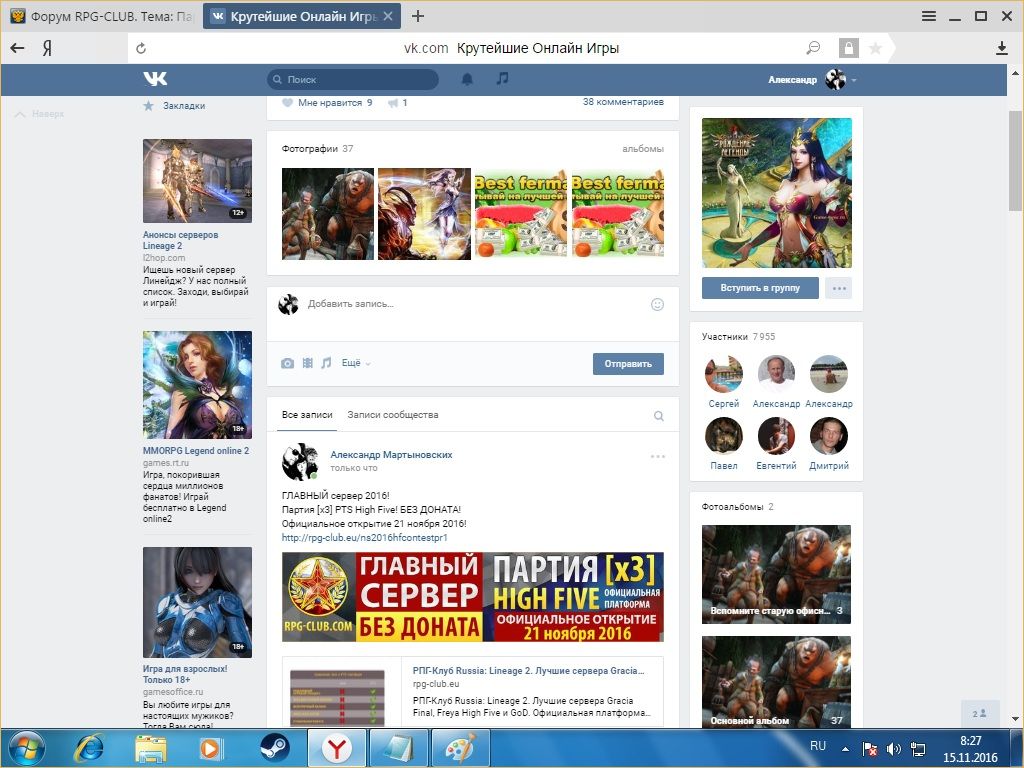Click the VK logo icon
The width and height of the screenshot is (1024, 768).
[x=155, y=79]
